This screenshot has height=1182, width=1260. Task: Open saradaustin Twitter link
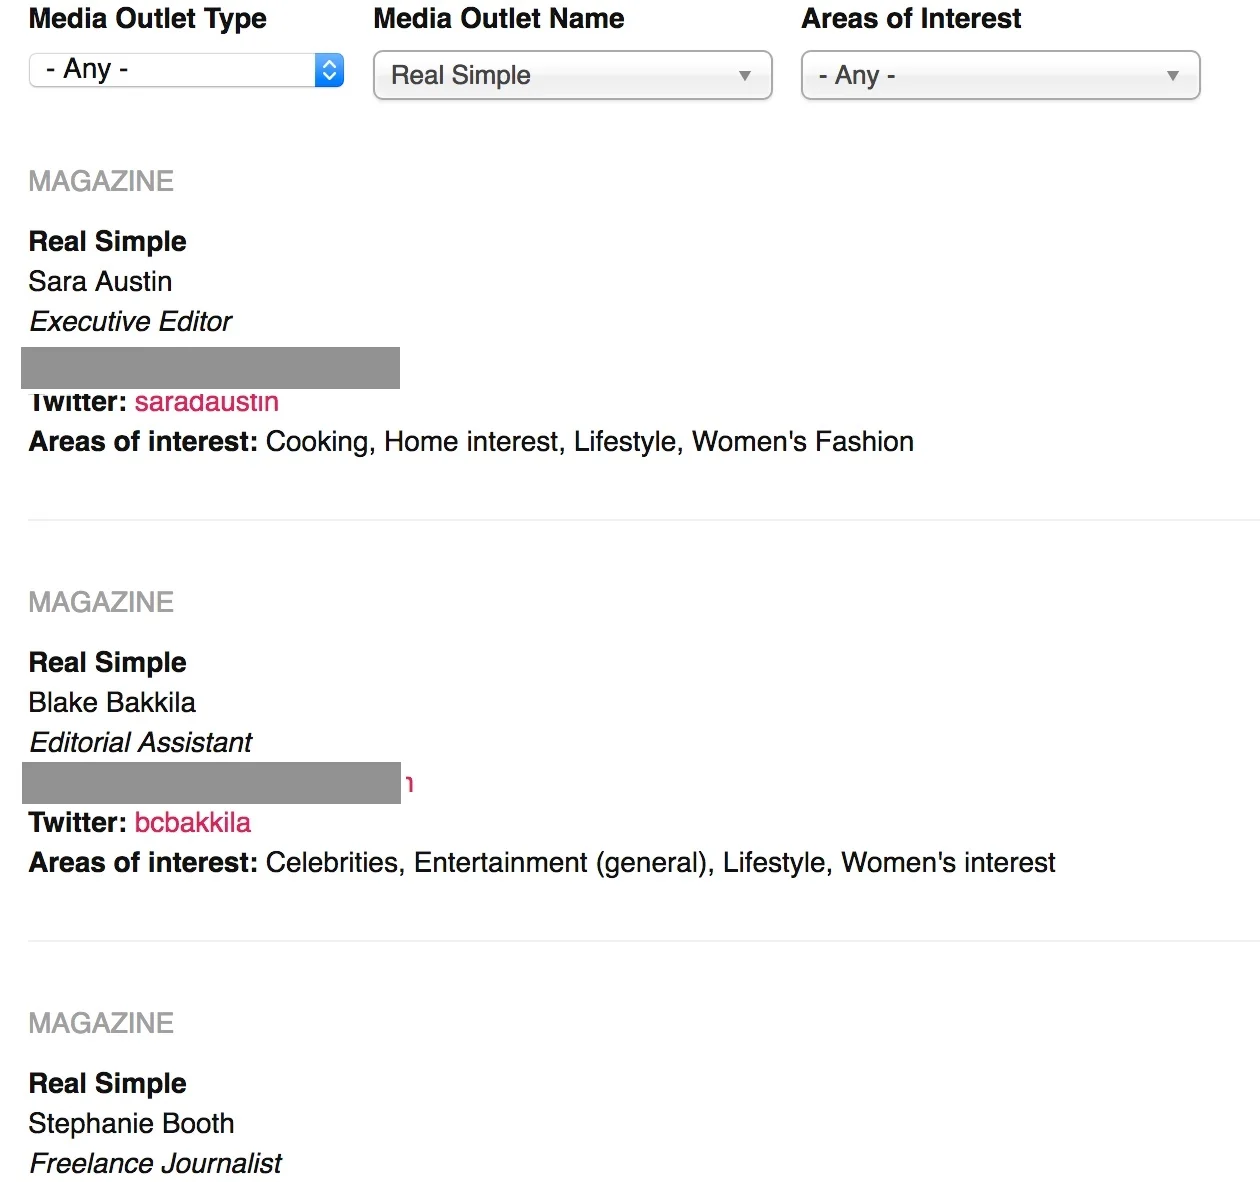tap(207, 402)
